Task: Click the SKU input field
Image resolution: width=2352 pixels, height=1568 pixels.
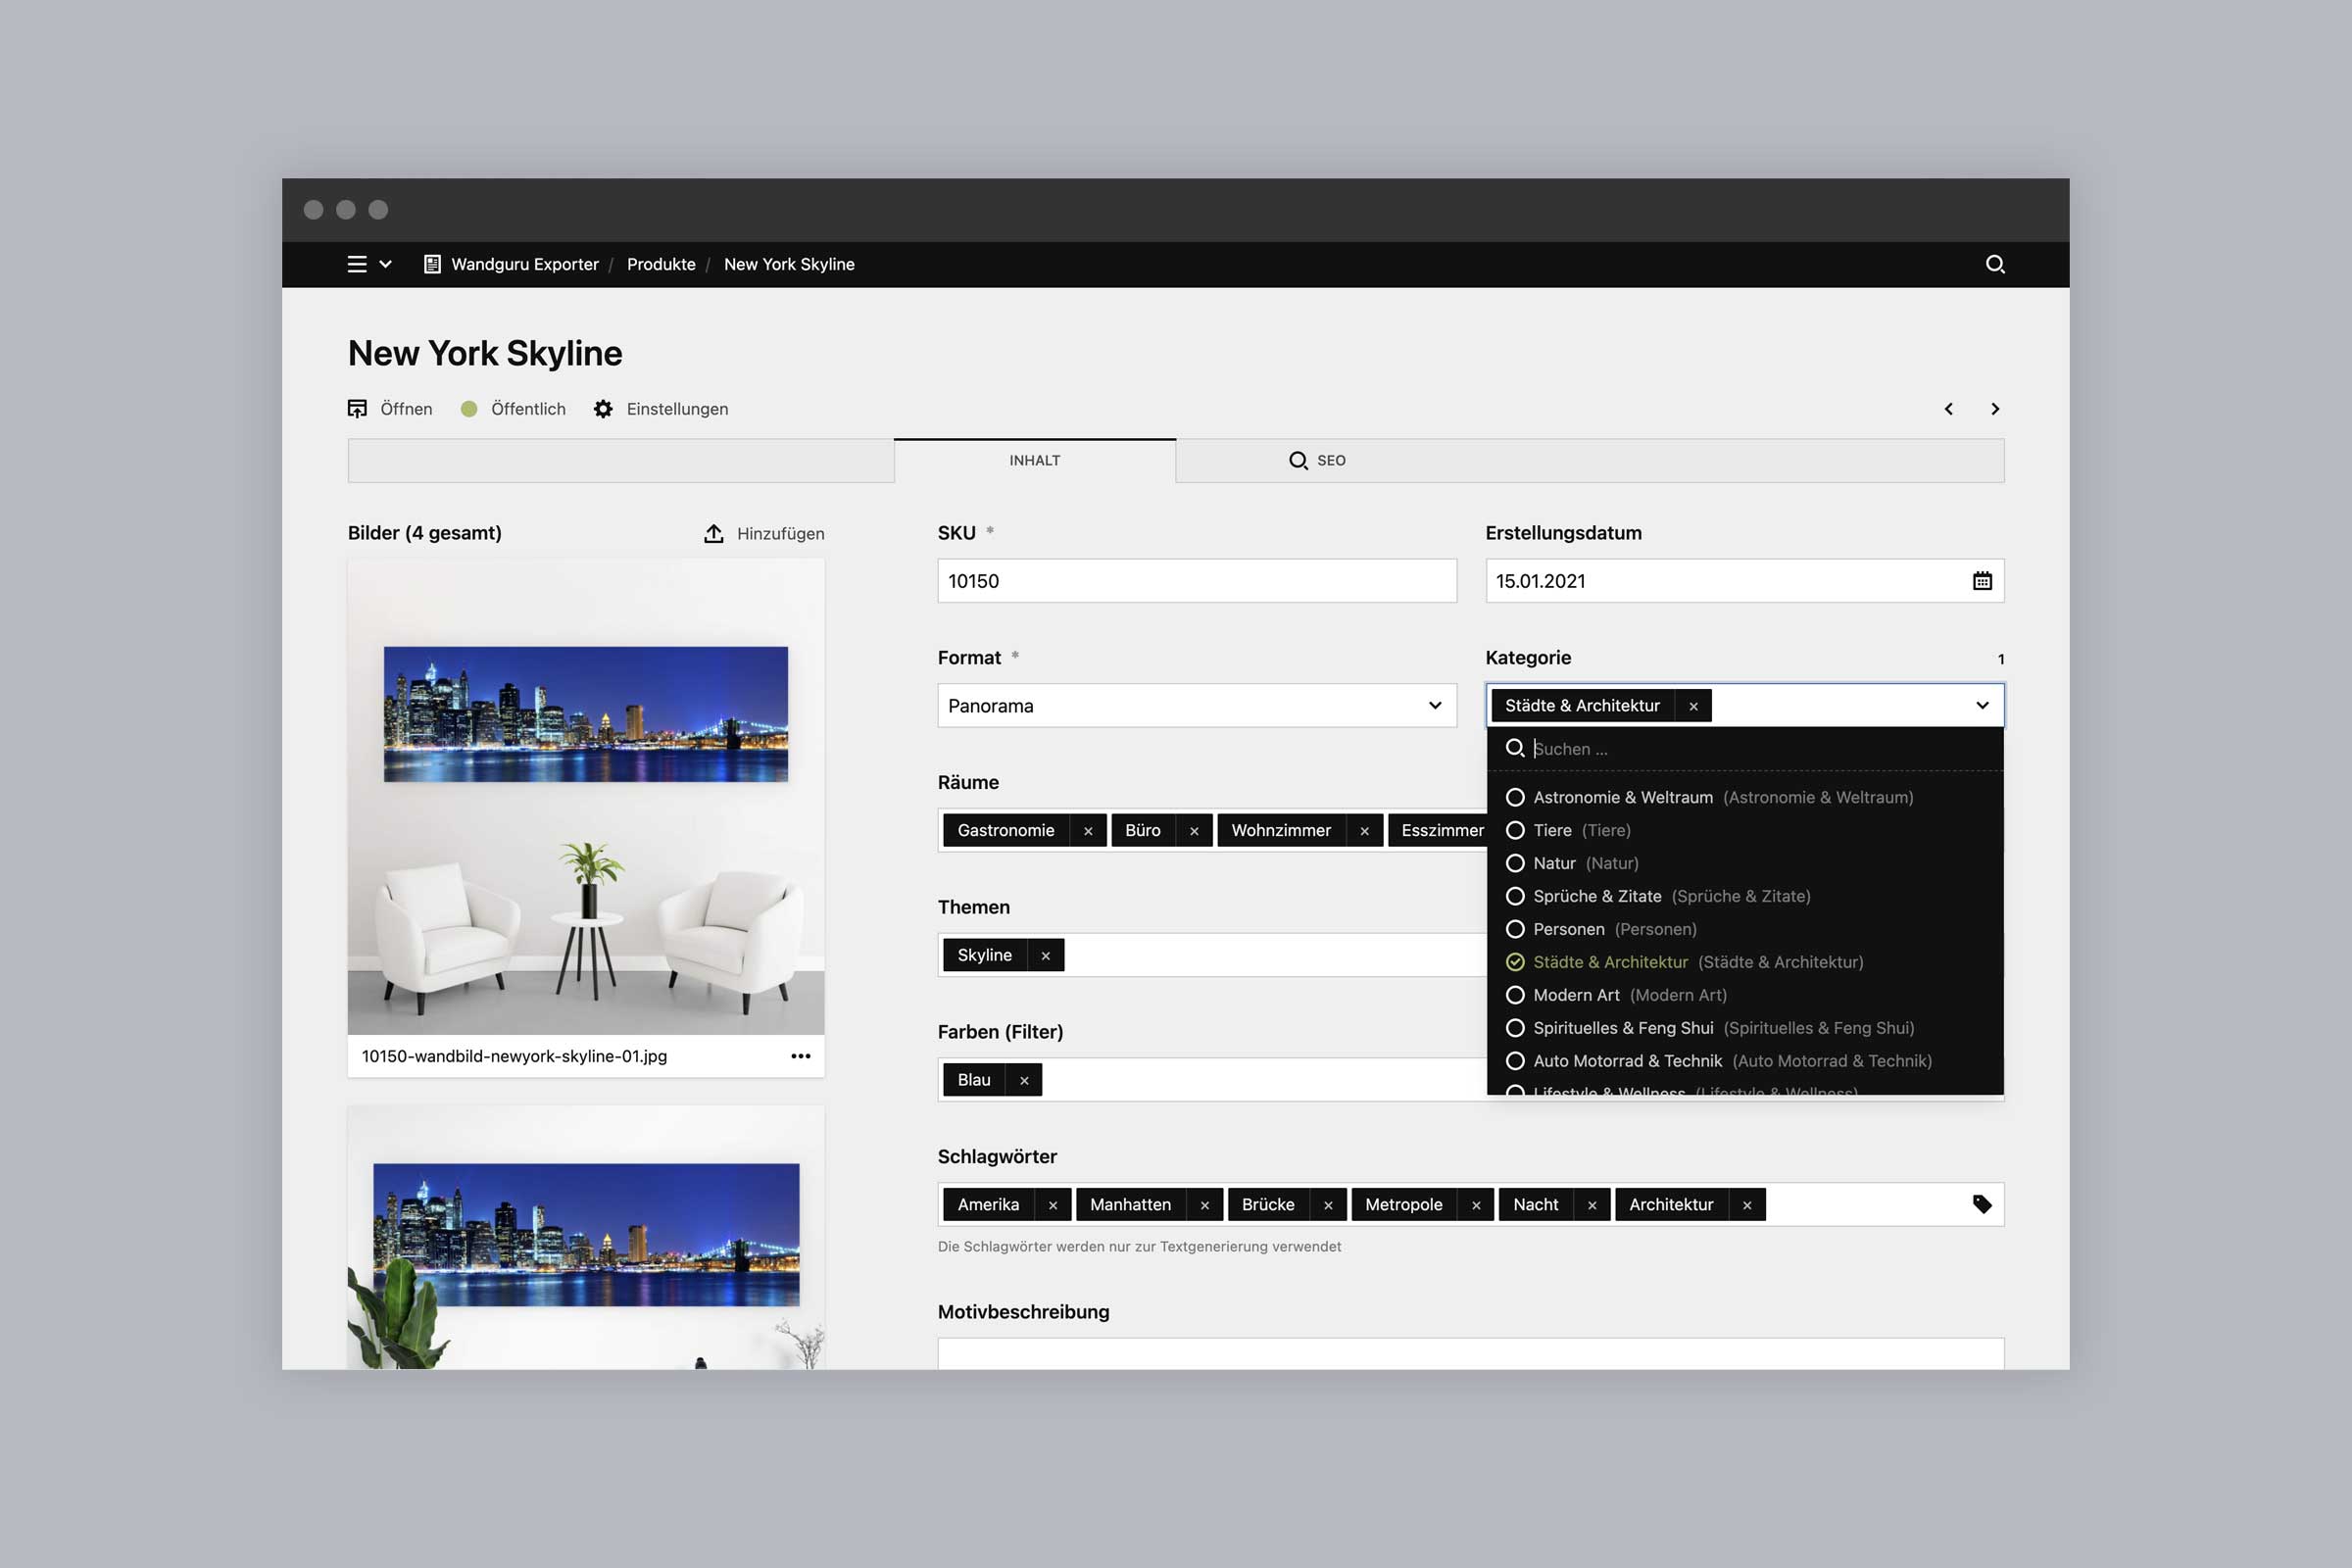Action: [x=1196, y=581]
